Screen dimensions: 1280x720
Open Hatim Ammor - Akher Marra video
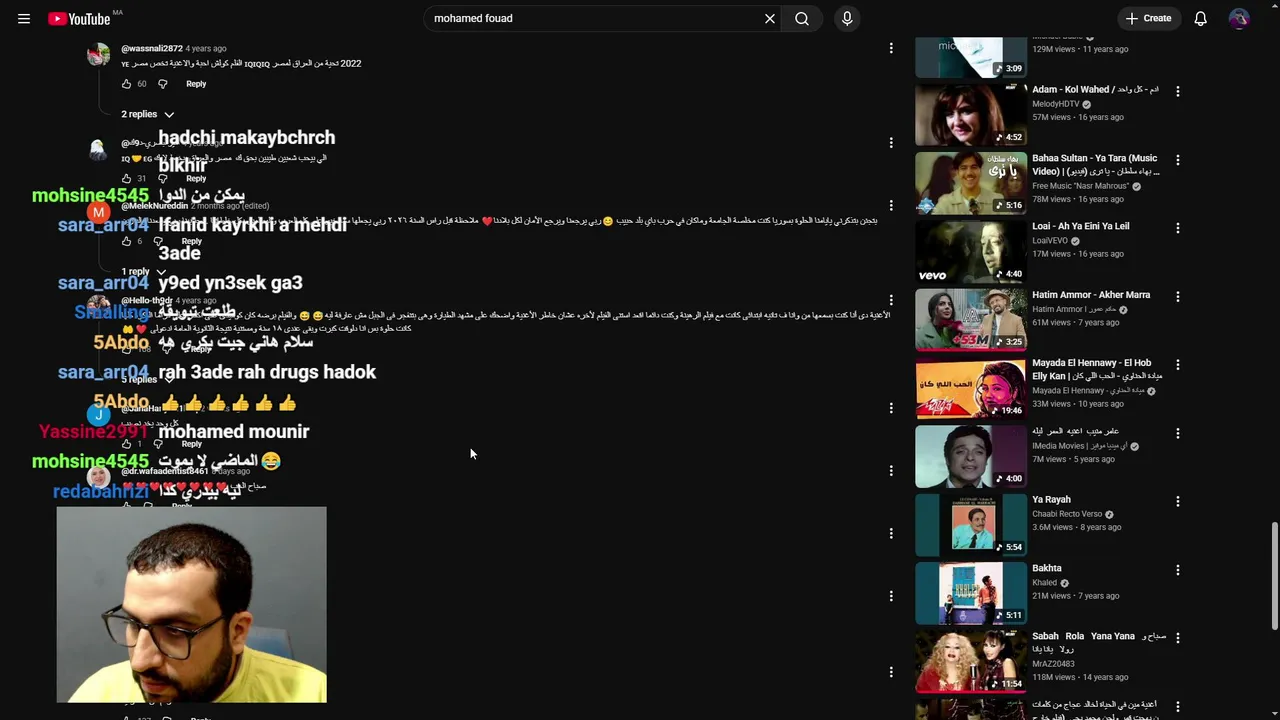[x=1091, y=295]
